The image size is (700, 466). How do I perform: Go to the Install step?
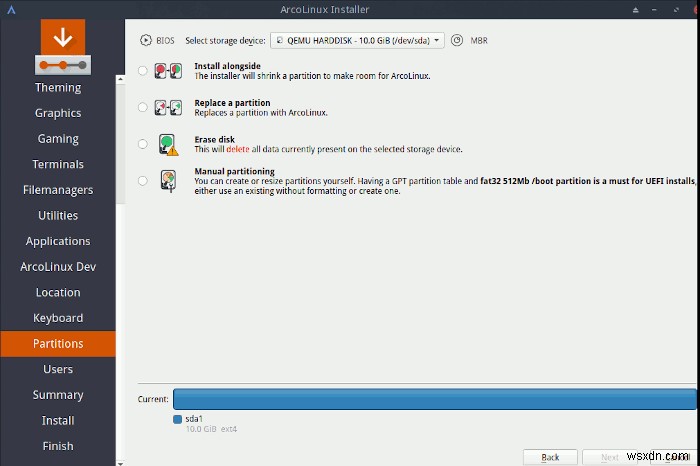point(58,420)
